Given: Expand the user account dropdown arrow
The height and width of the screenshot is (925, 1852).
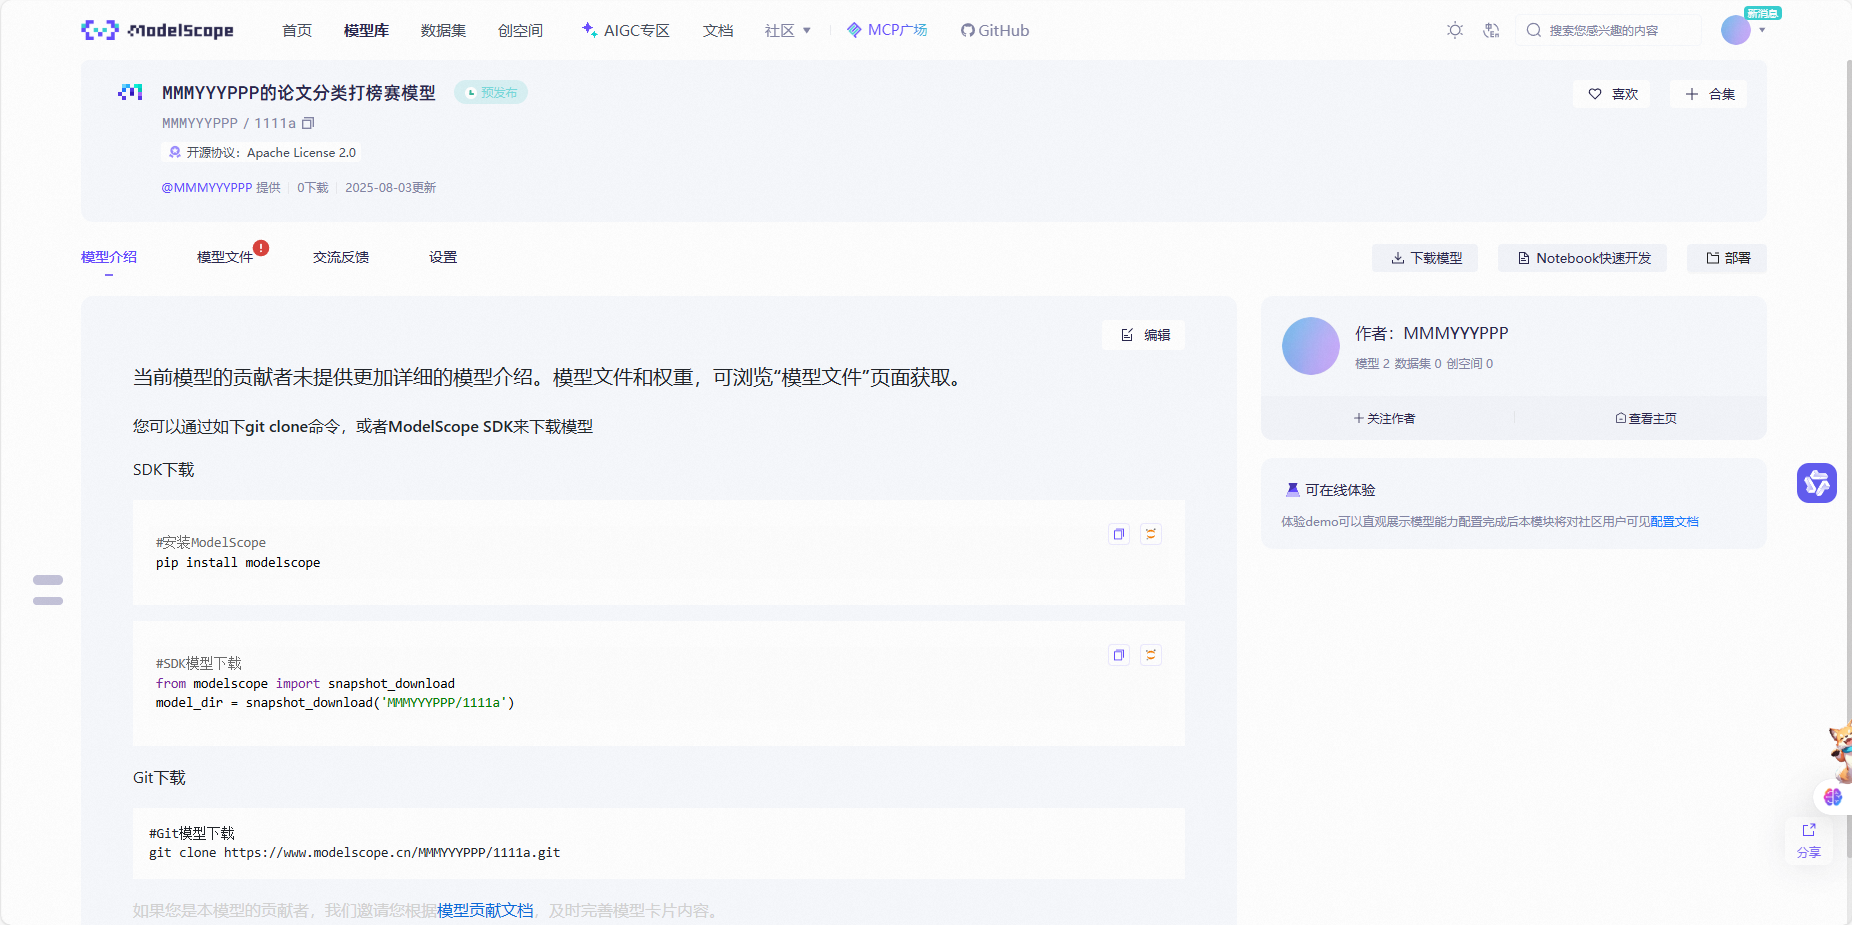Looking at the screenshot, I should pos(1762,30).
